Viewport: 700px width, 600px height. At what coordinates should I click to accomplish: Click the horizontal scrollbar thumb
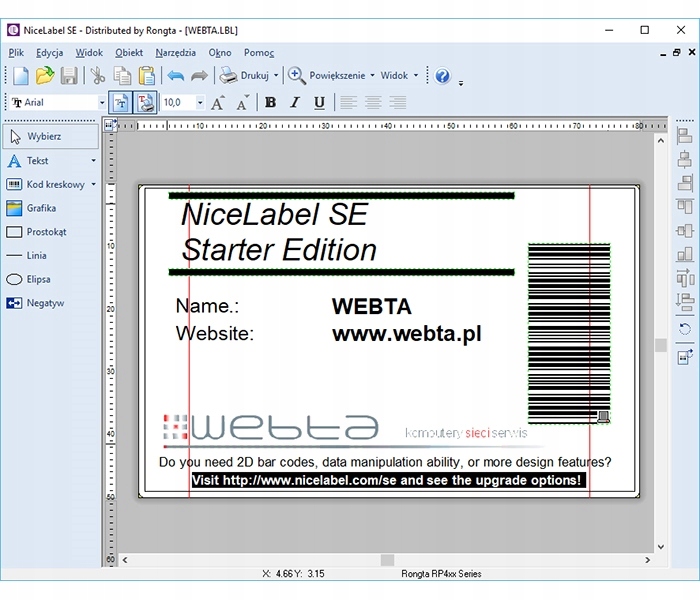pyautogui.click(x=388, y=560)
